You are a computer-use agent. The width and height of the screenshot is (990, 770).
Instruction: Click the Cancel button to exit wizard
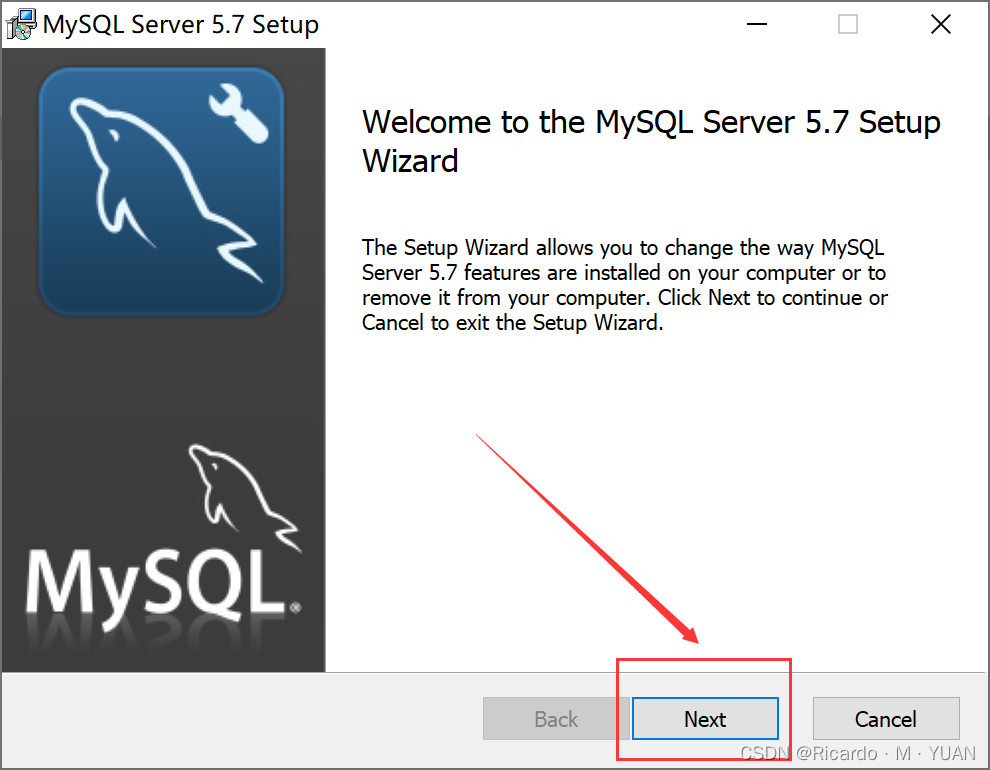tap(886, 718)
